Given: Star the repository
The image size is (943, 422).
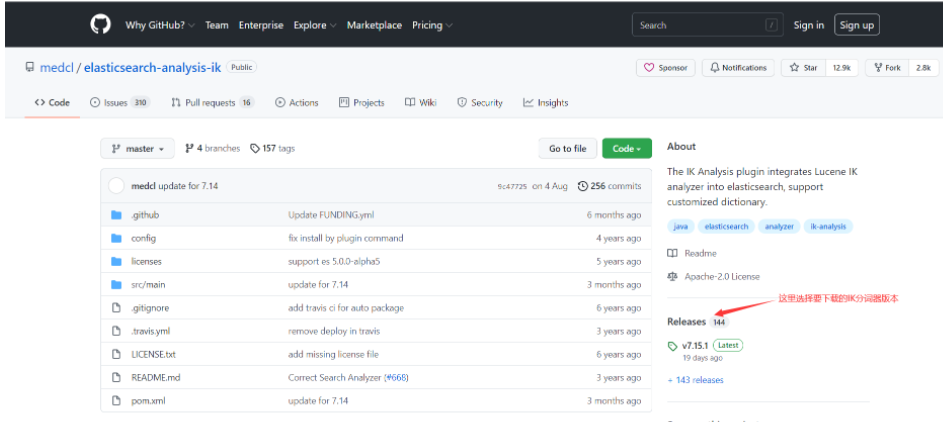Looking at the screenshot, I should (x=803, y=68).
